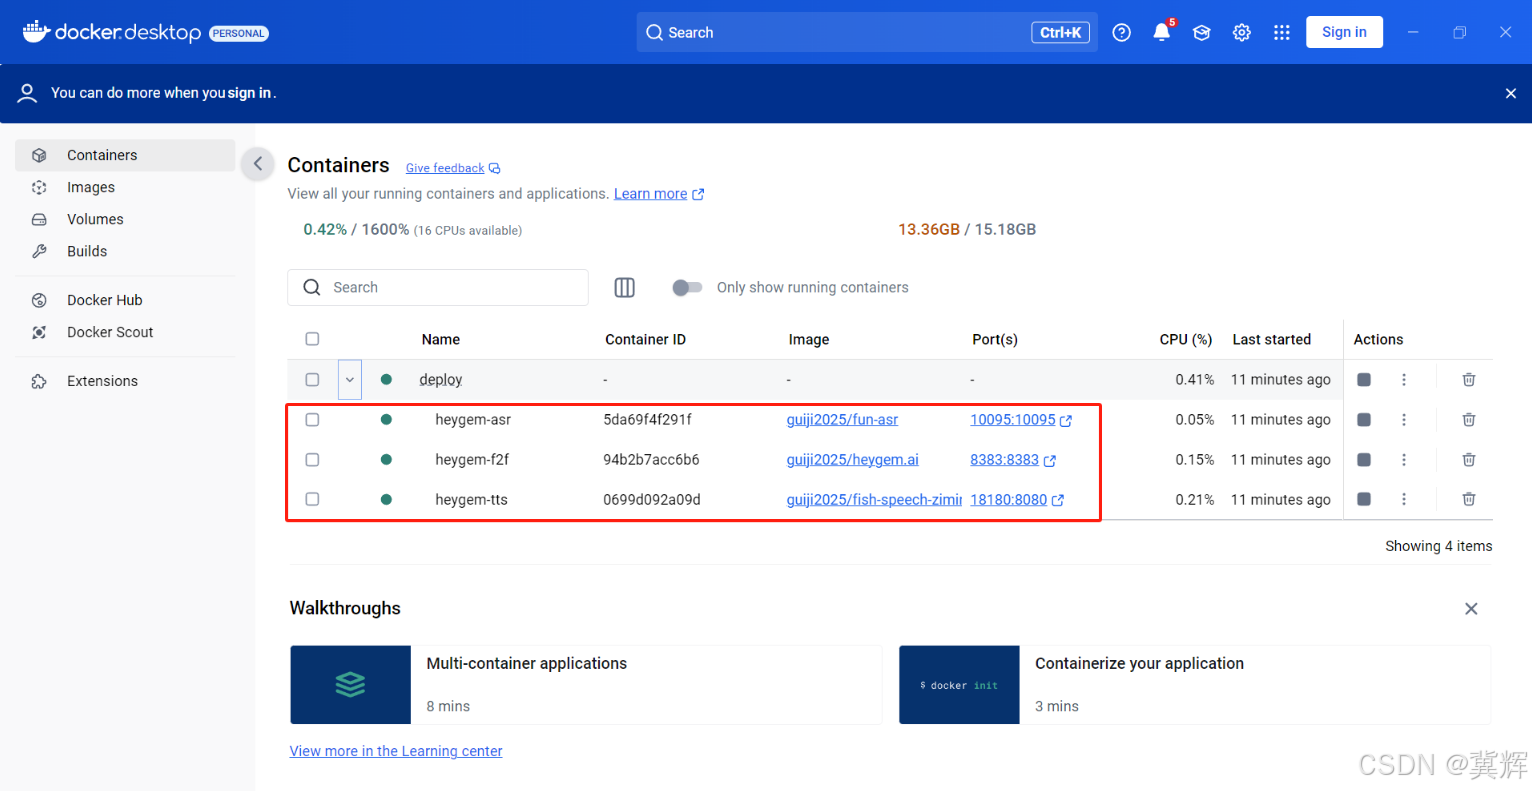Check the heygem-tts checkbox

(312, 499)
